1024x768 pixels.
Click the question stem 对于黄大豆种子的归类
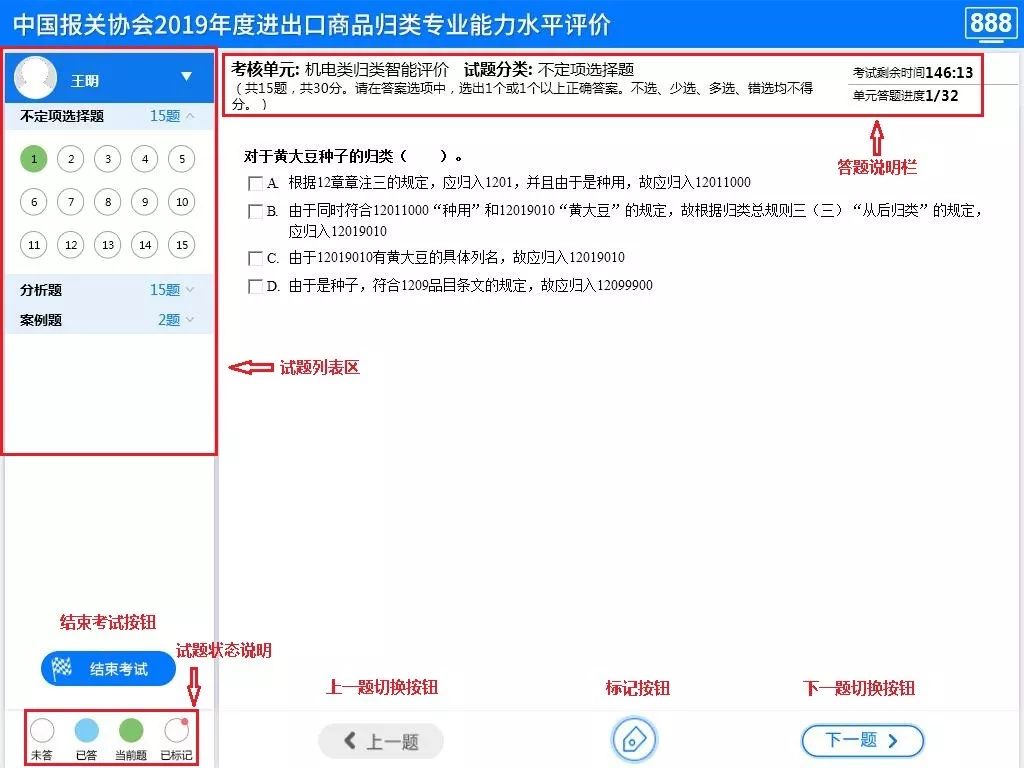click(353, 156)
